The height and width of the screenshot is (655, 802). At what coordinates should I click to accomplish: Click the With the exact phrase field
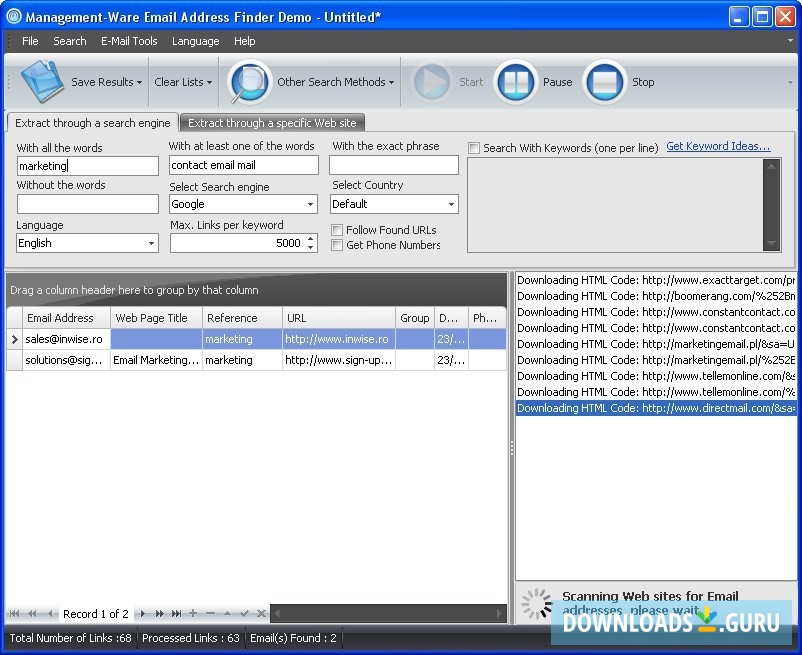(394, 166)
